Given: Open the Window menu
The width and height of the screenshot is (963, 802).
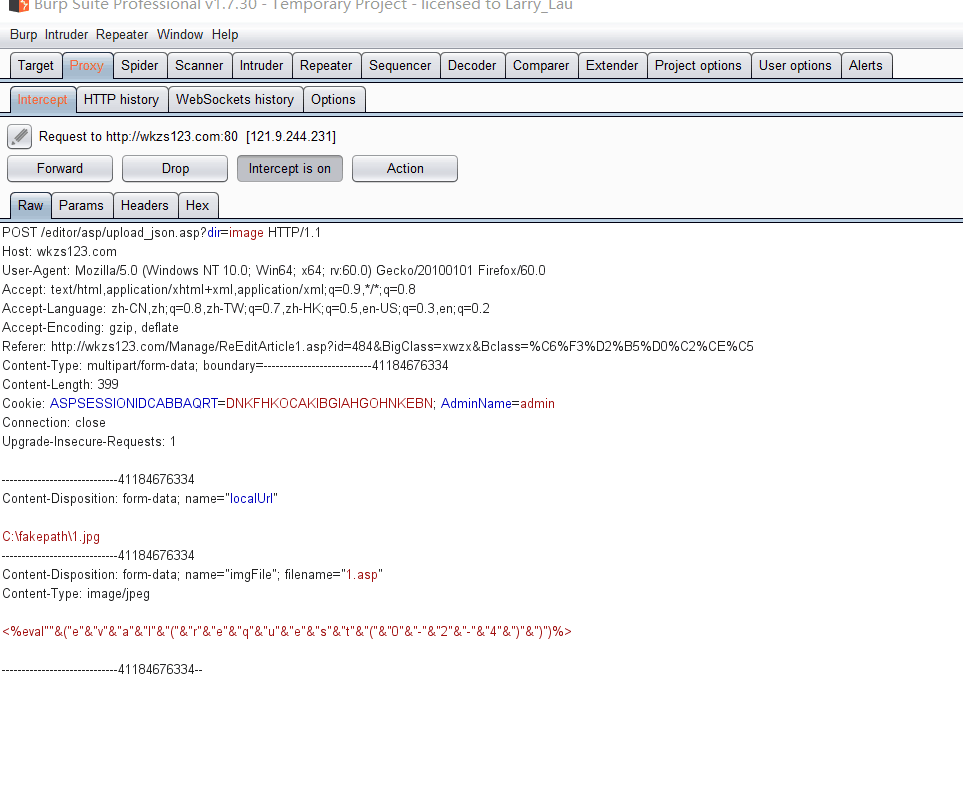Looking at the screenshot, I should click(180, 34).
